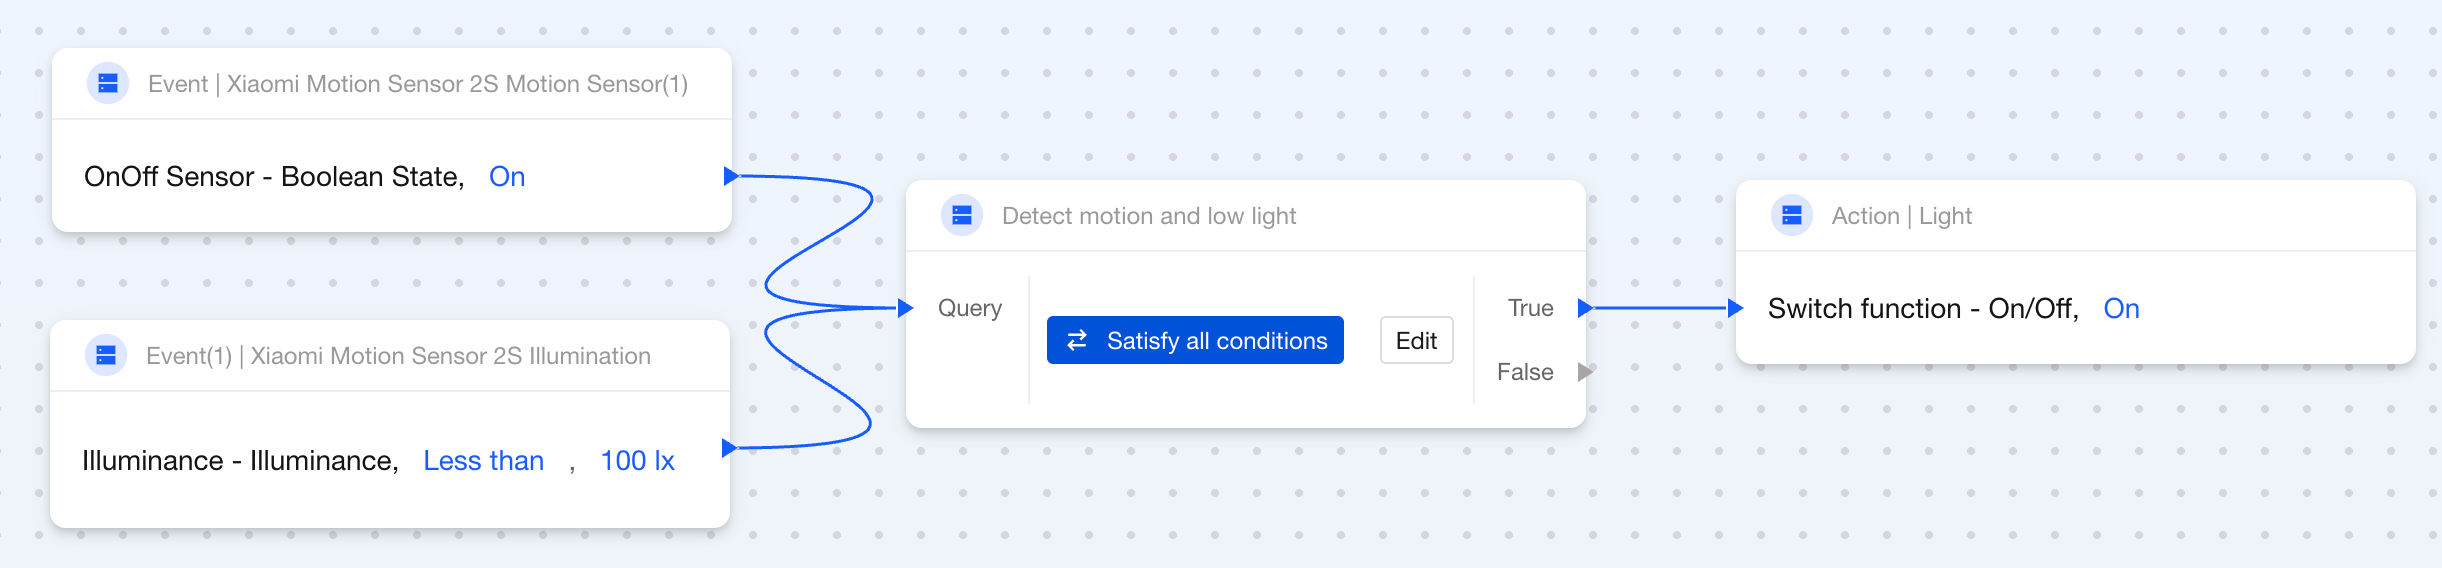The width and height of the screenshot is (2442, 568).
Task: Click the Boolean State output port arrow
Action: coord(731,177)
